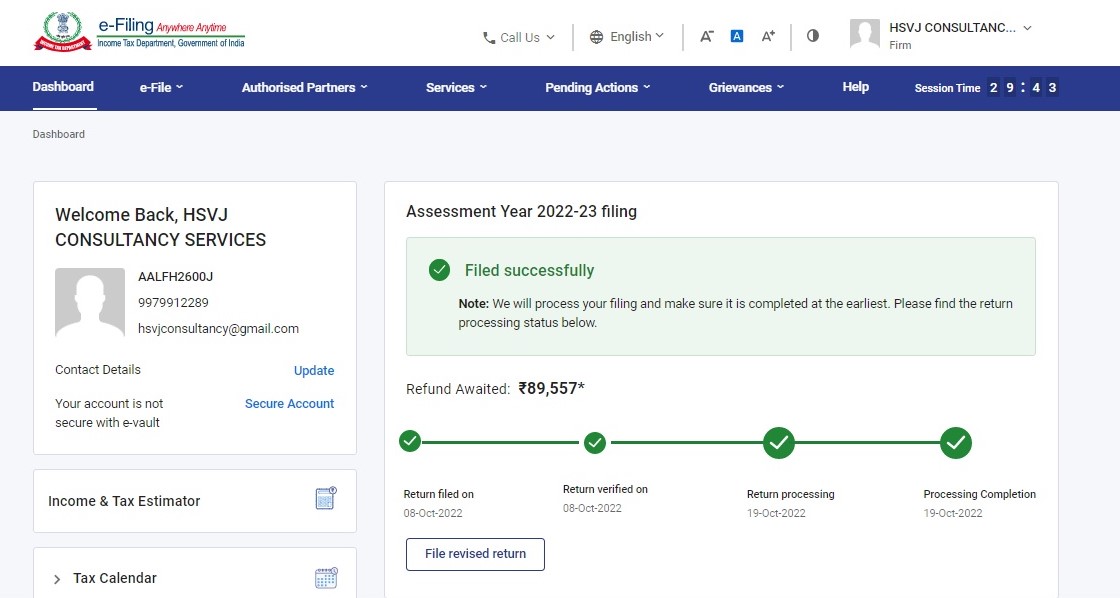Image resolution: width=1120 pixels, height=598 pixels.
Task: Open the Authorised Partners menu
Action: (304, 87)
